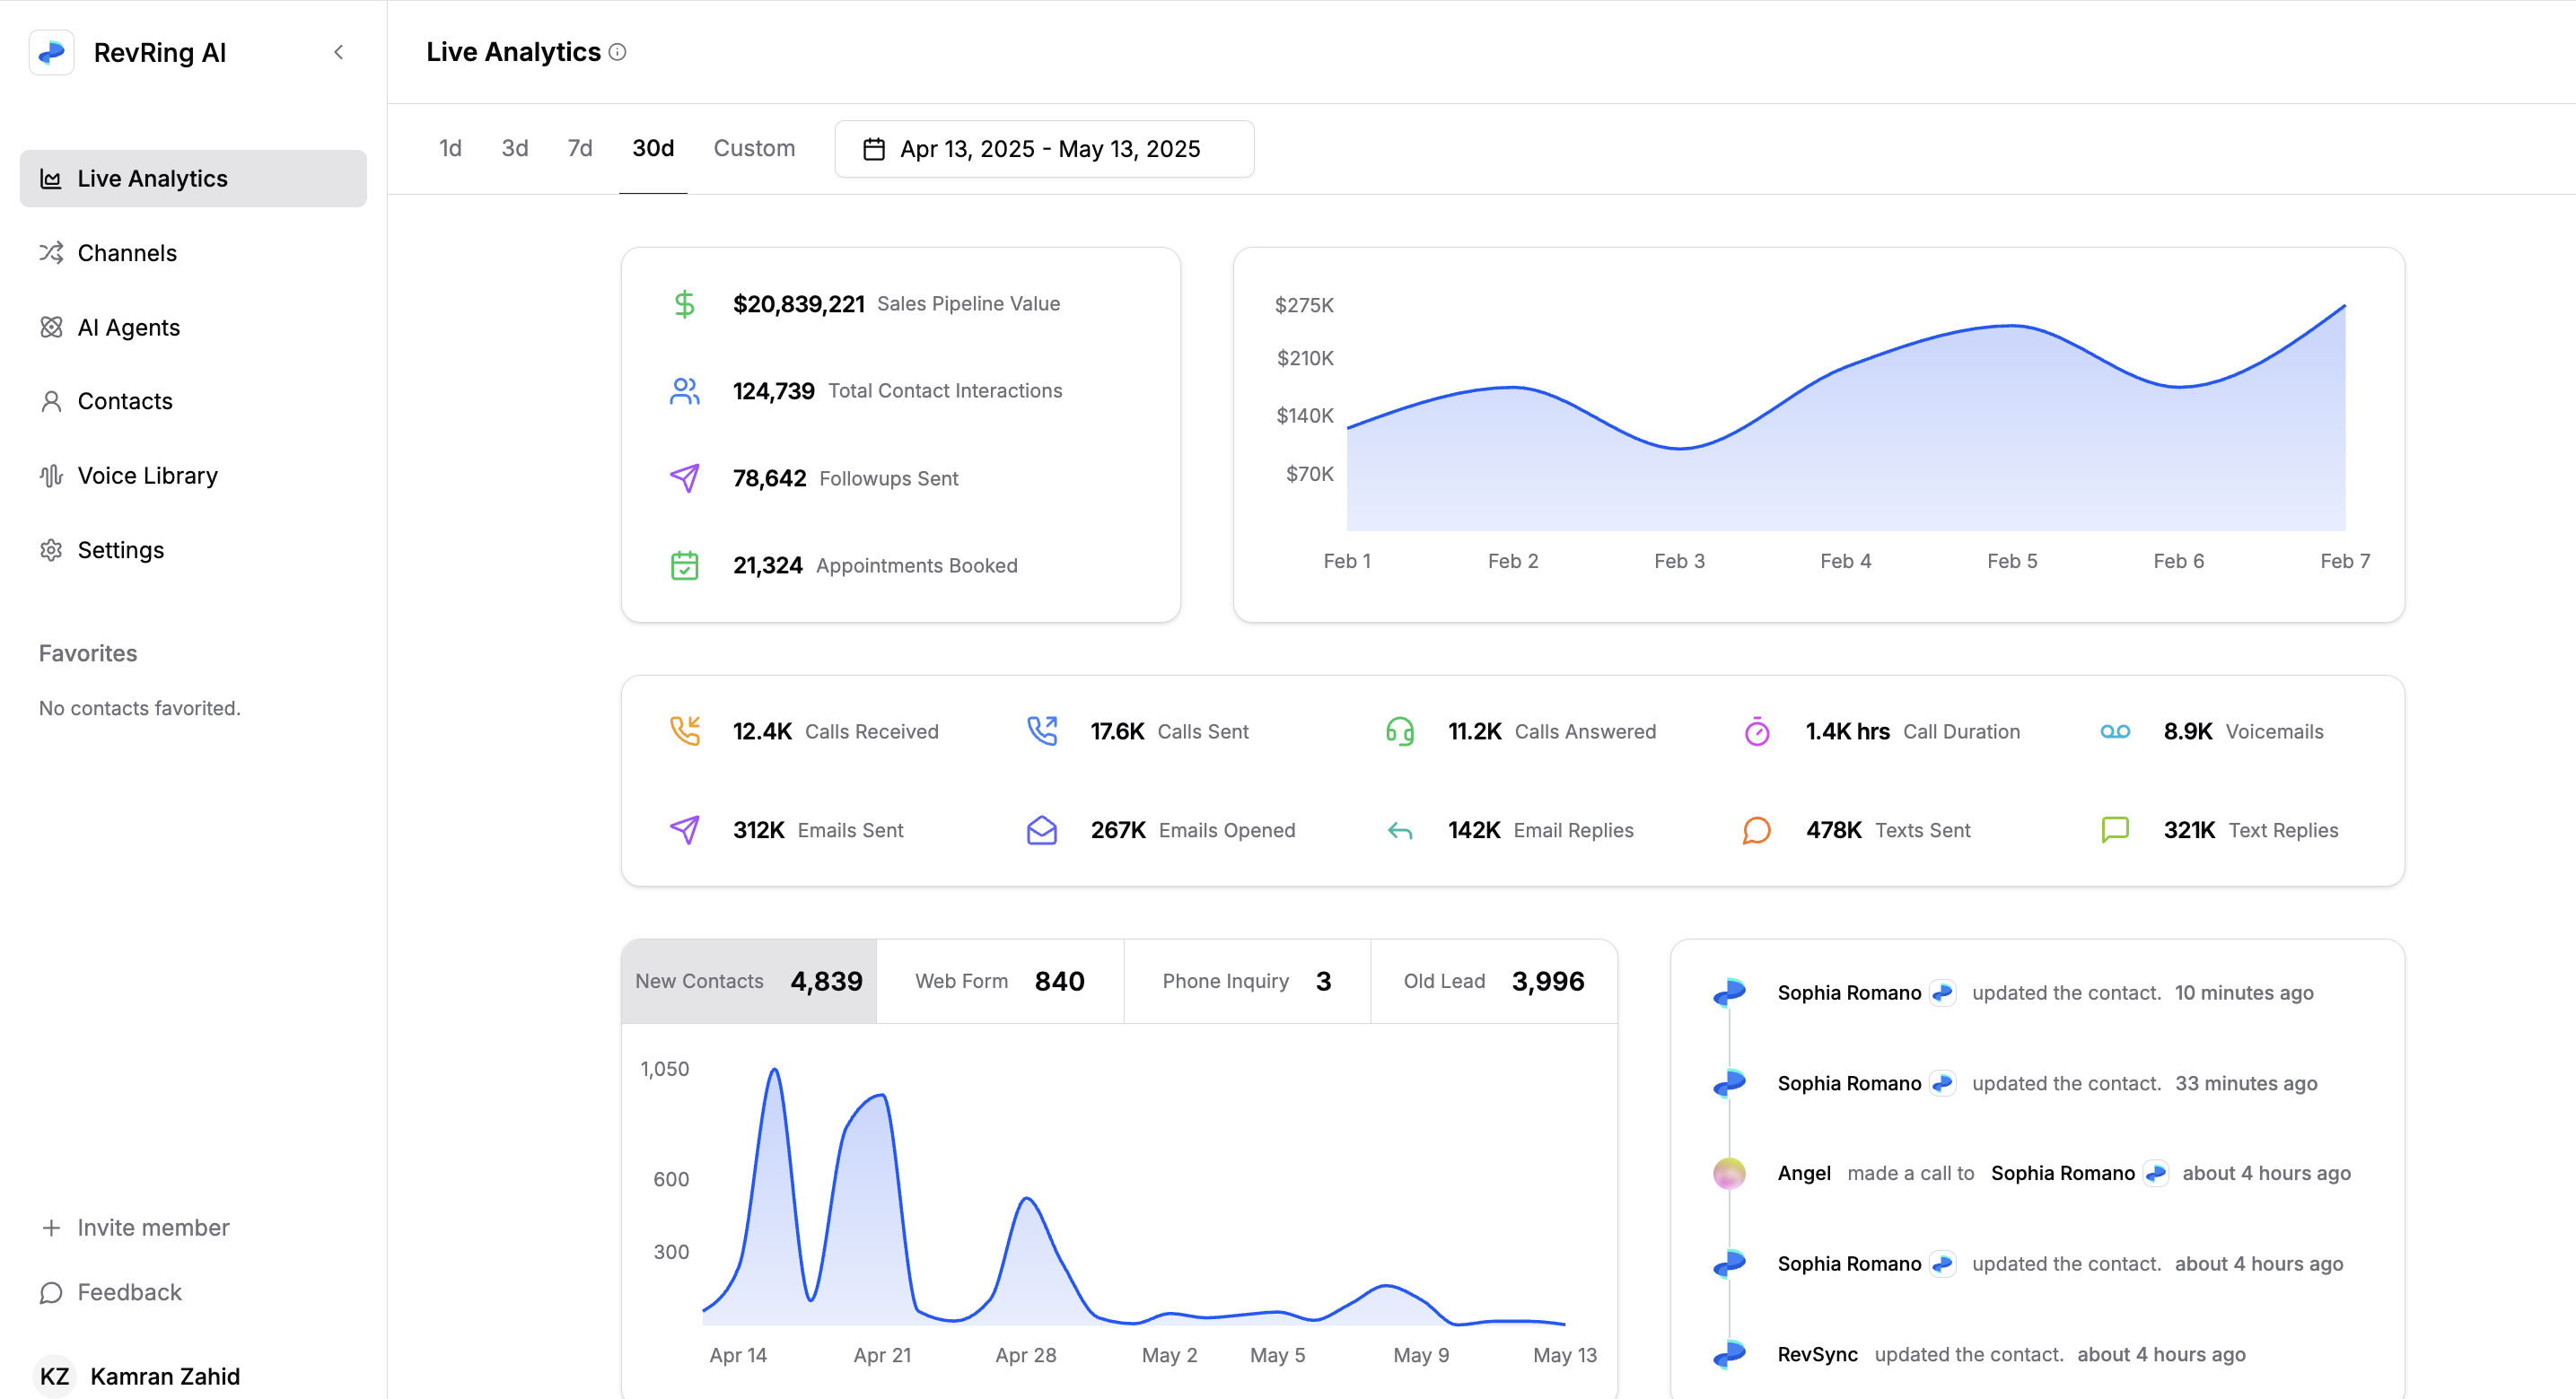Click the voicemail icon next to 8.9K
Image resolution: width=2576 pixels, height=1399 pixels.
[2116, 731]
